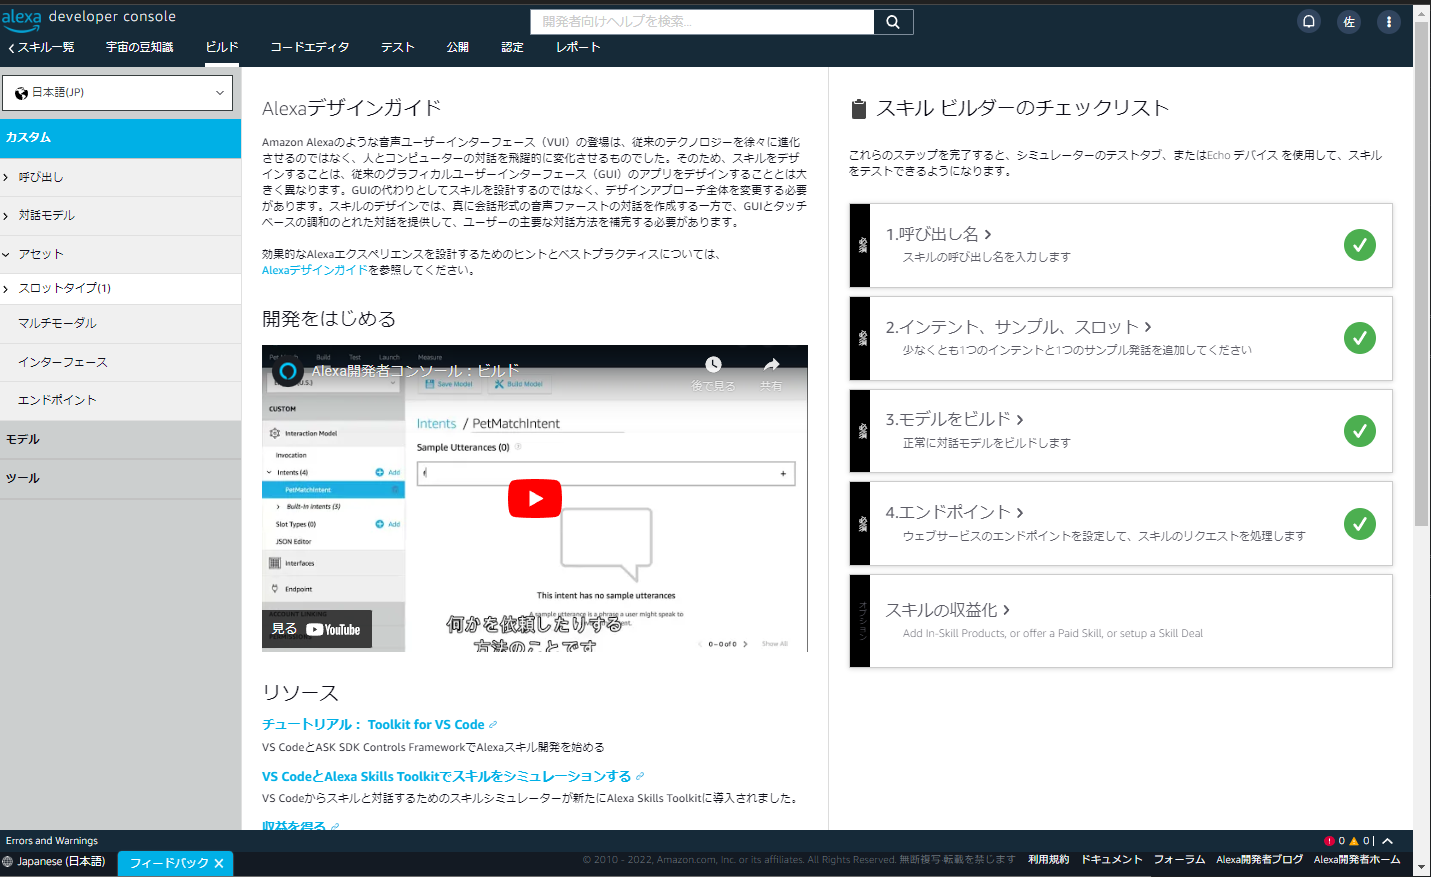Click the Alexa logo in the header
The image size is (1431, 877).
[22, 17]
